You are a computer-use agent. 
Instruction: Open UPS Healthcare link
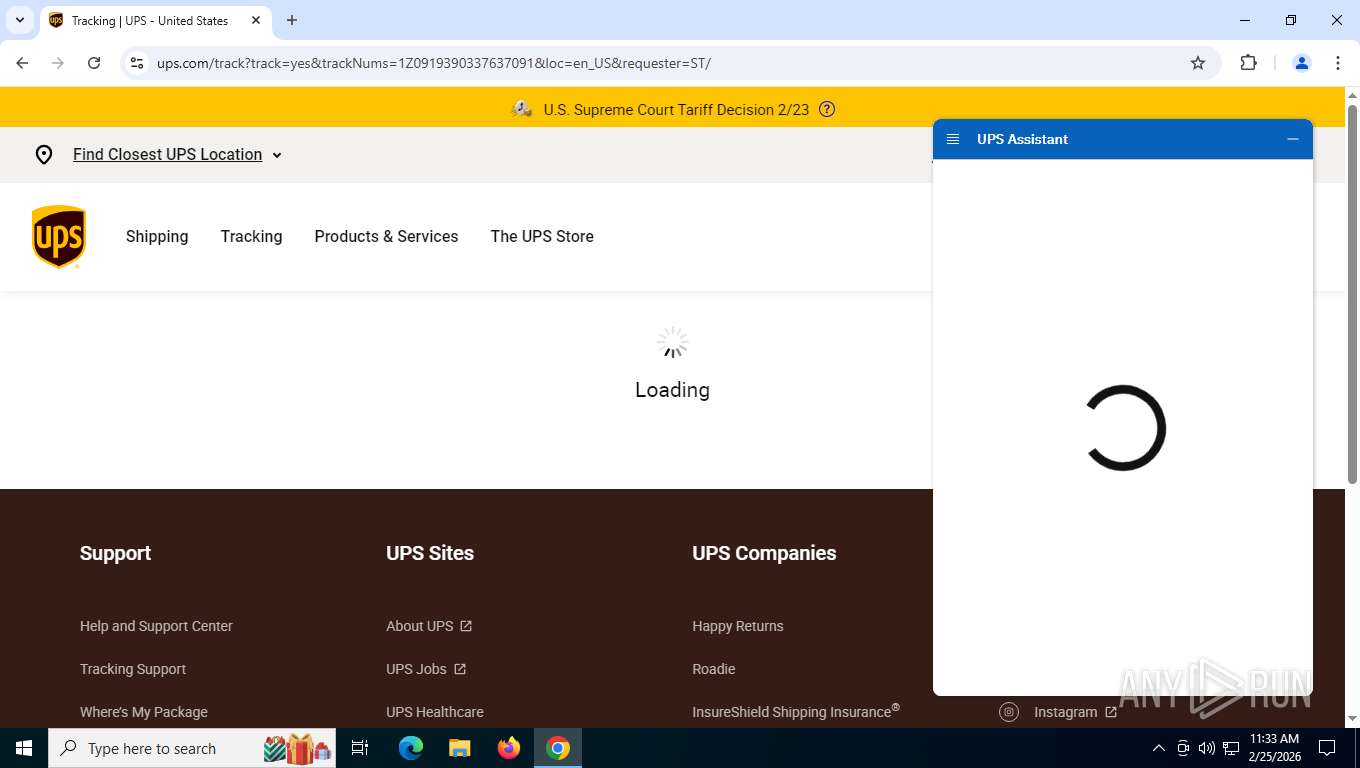click(435, 712)
